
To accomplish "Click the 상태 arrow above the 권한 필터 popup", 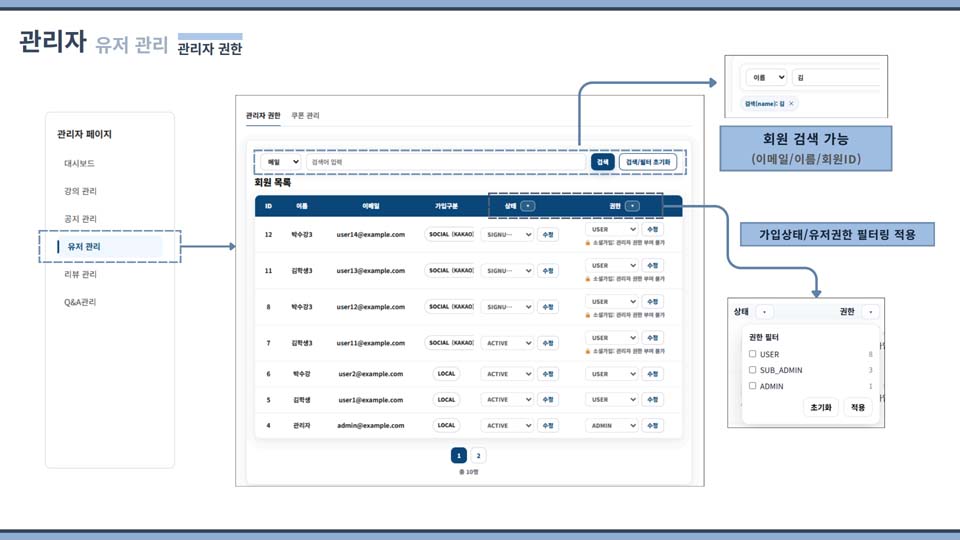I will (x=764, y=312).
